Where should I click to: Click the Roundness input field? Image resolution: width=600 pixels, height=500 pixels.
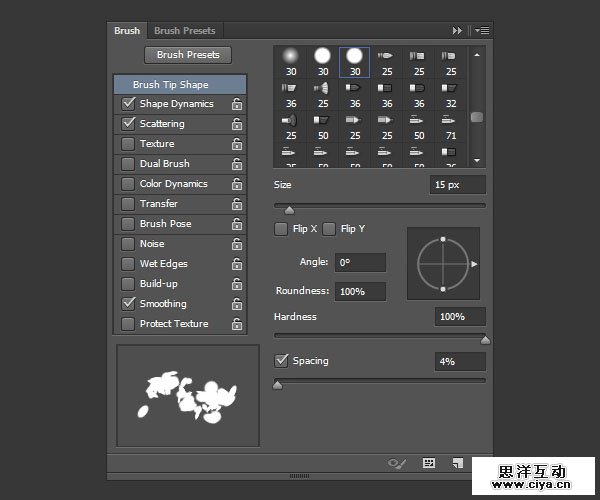(x=360, y=292)
